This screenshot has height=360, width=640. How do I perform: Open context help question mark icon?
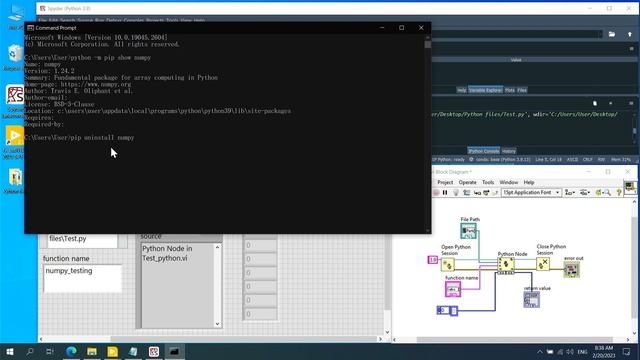coord(619,192)
